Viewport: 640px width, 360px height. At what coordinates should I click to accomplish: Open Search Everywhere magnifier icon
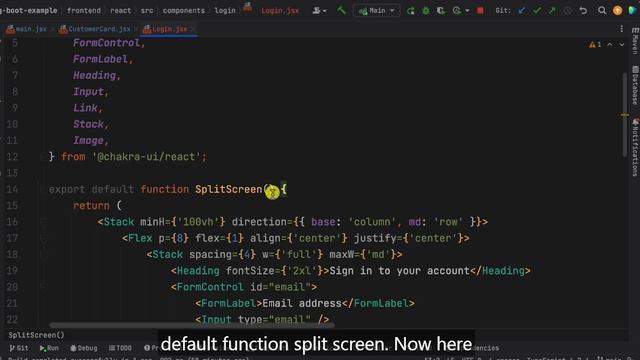click(602, 11)
